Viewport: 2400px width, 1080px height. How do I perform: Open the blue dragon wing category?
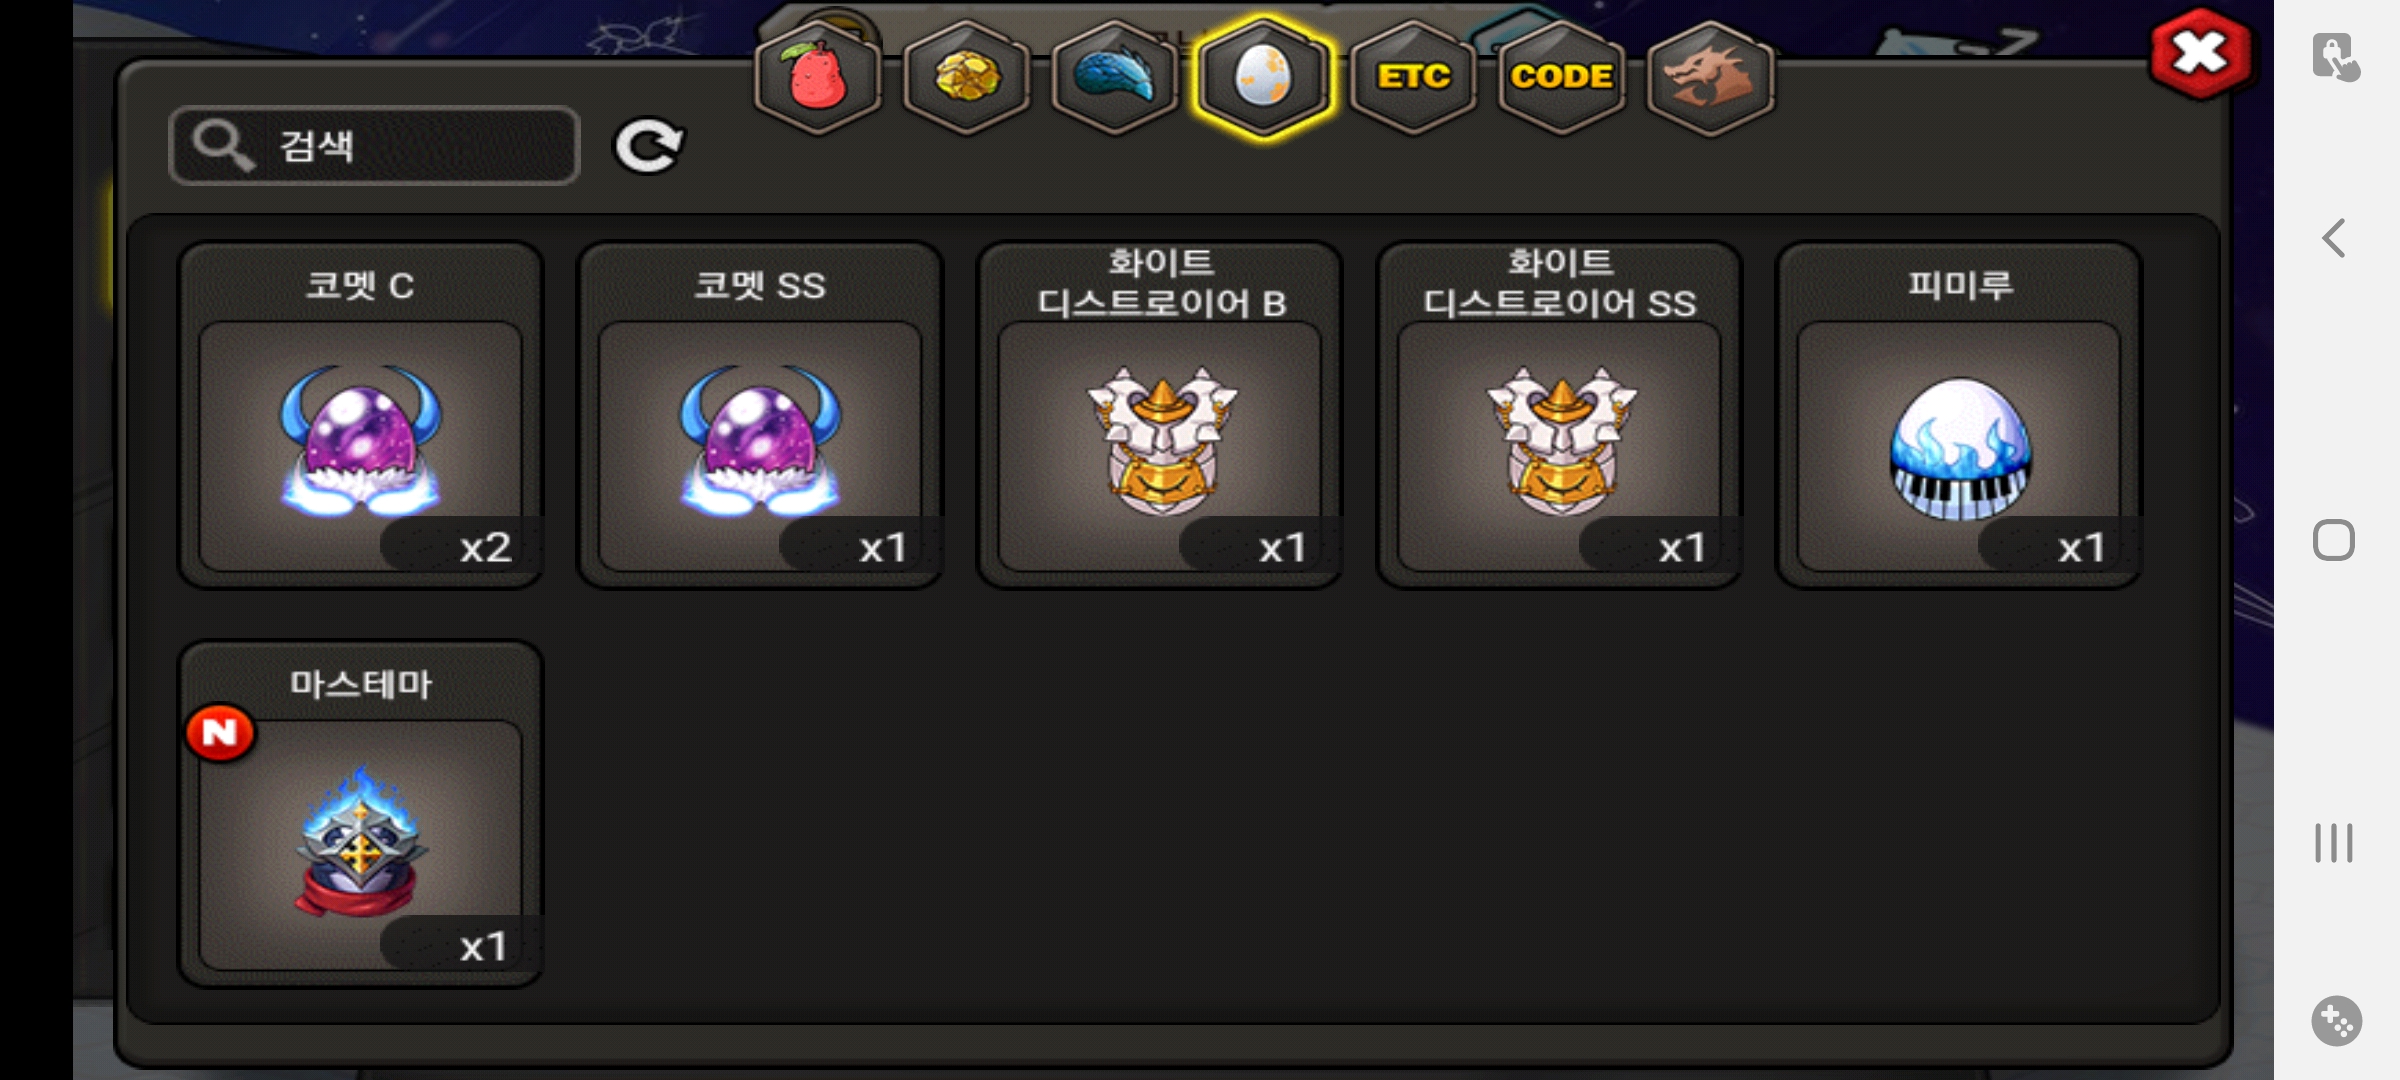click(1114, 77)
